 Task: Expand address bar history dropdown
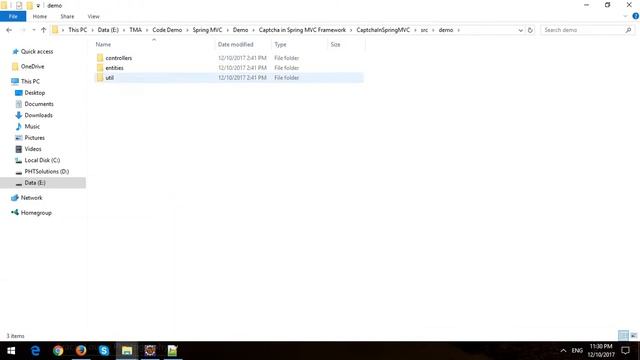coord(520,30)
